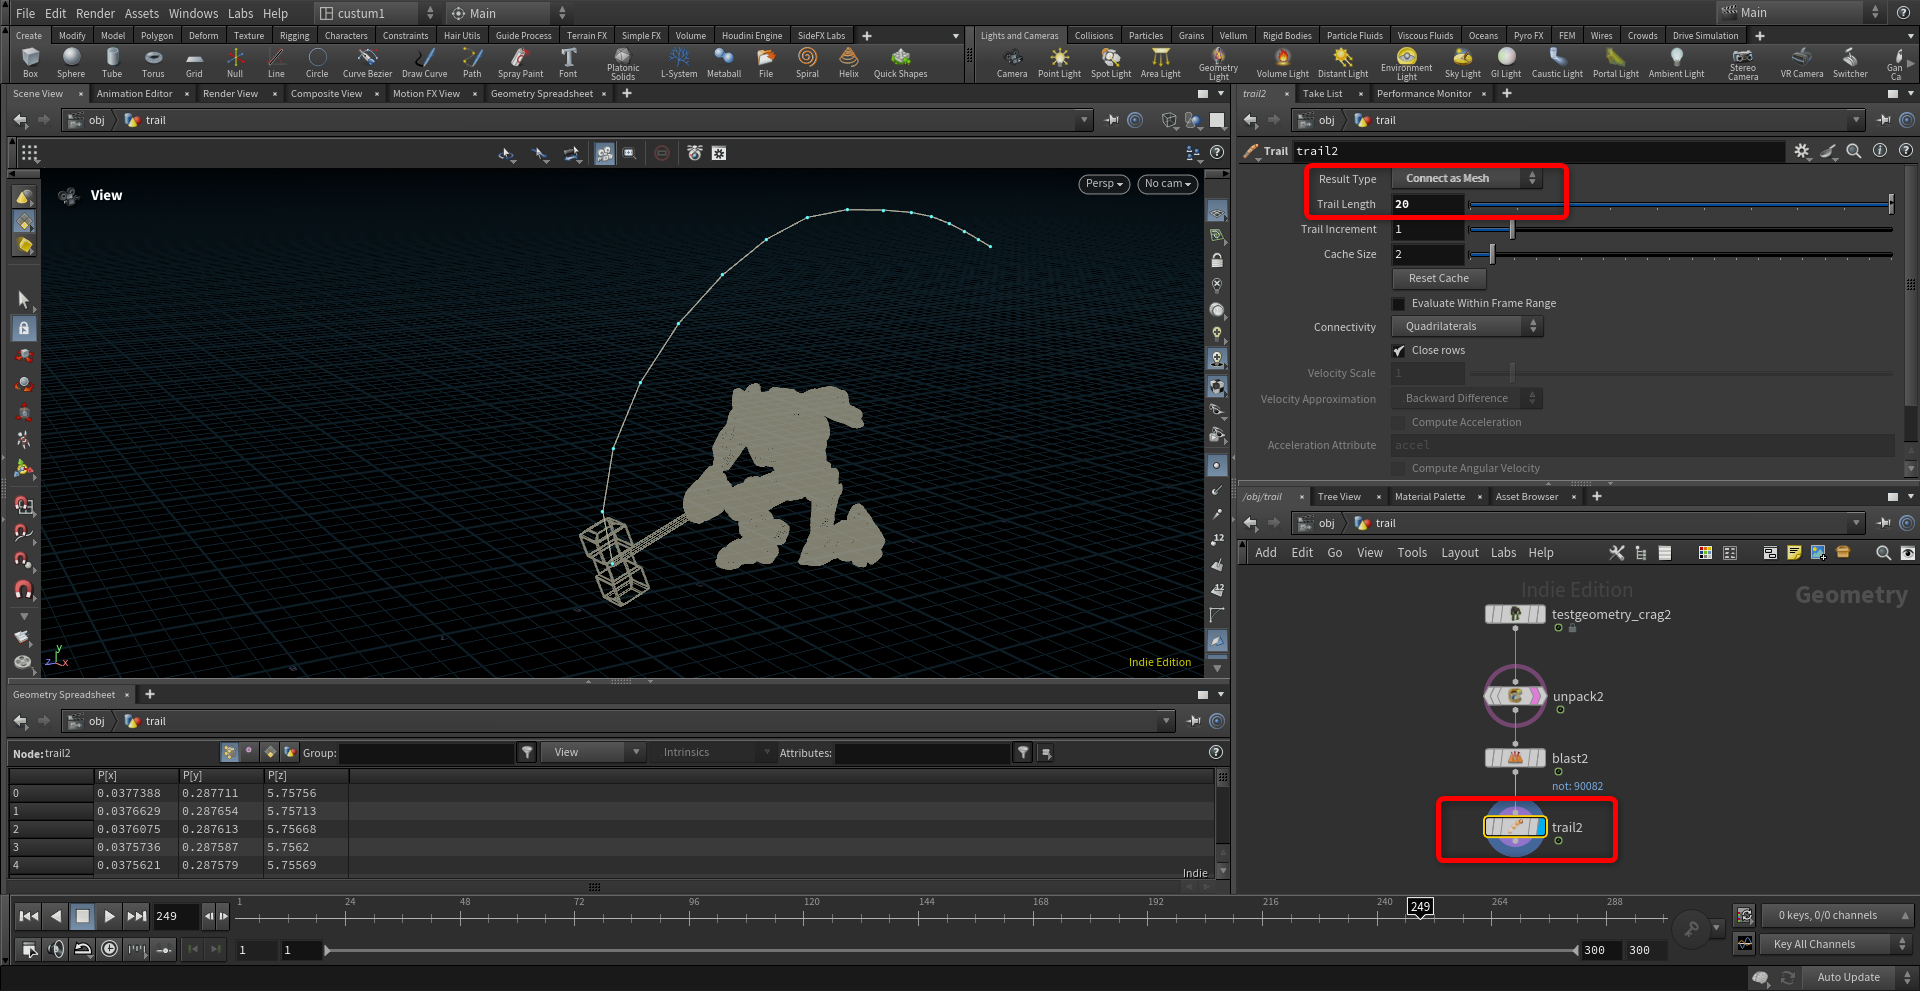Viewport: 1920px width, 991px height.
Task: Adjust the Trail Increment slider
Action: point(1512,230)
